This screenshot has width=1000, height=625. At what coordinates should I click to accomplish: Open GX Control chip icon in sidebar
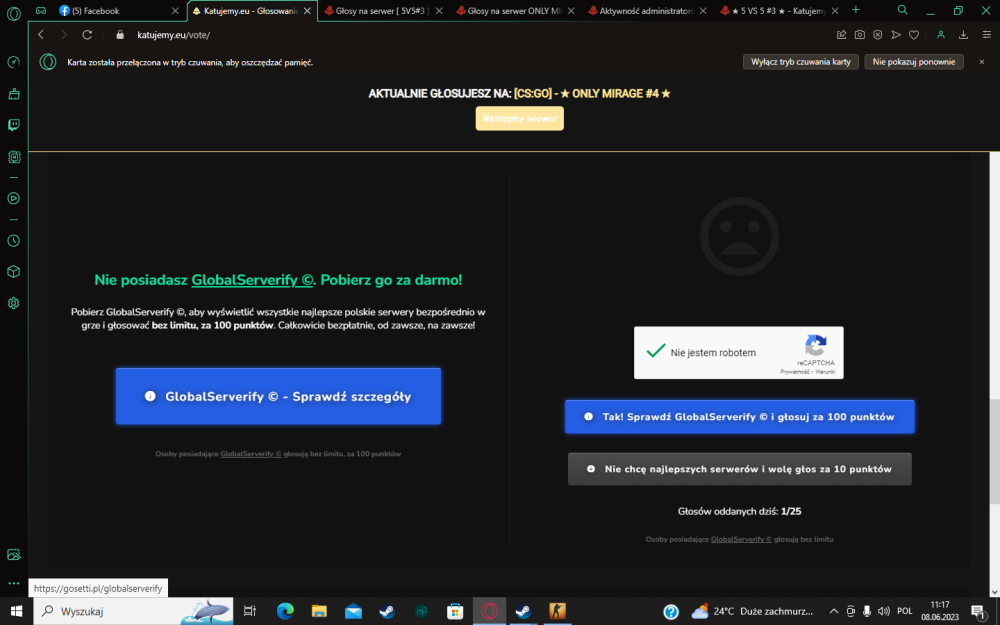point(13,157)
